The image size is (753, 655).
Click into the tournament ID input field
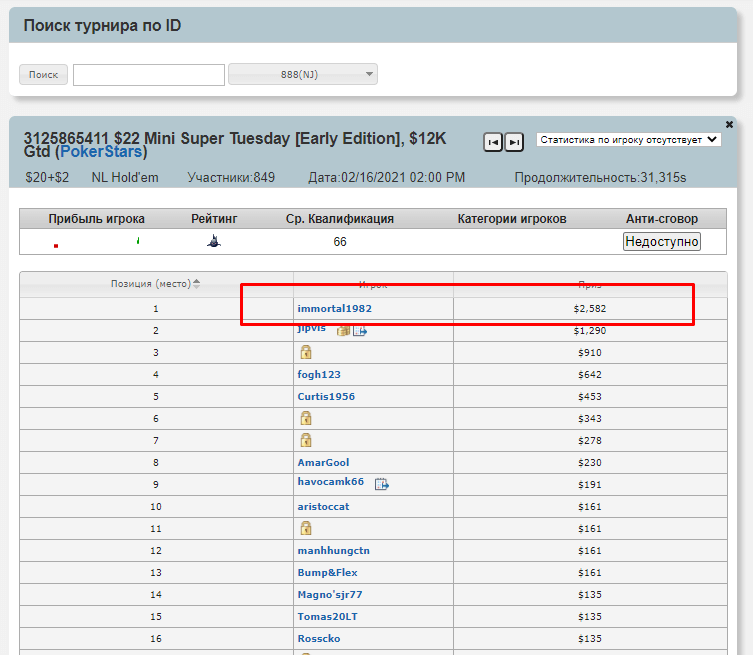pyautogui.click(x=149, y=75)
